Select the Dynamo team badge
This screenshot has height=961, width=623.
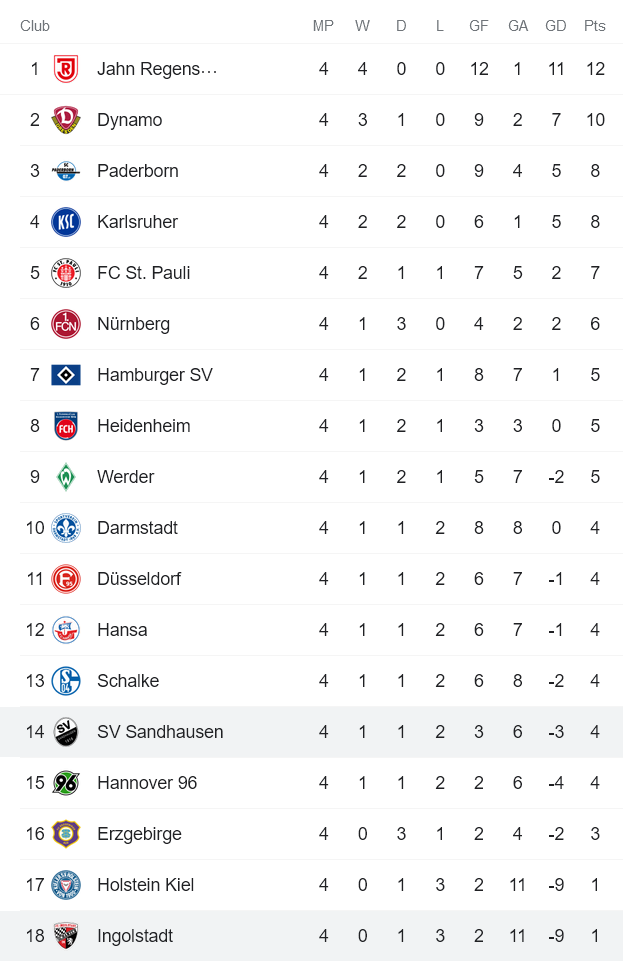tap(64, 120)
